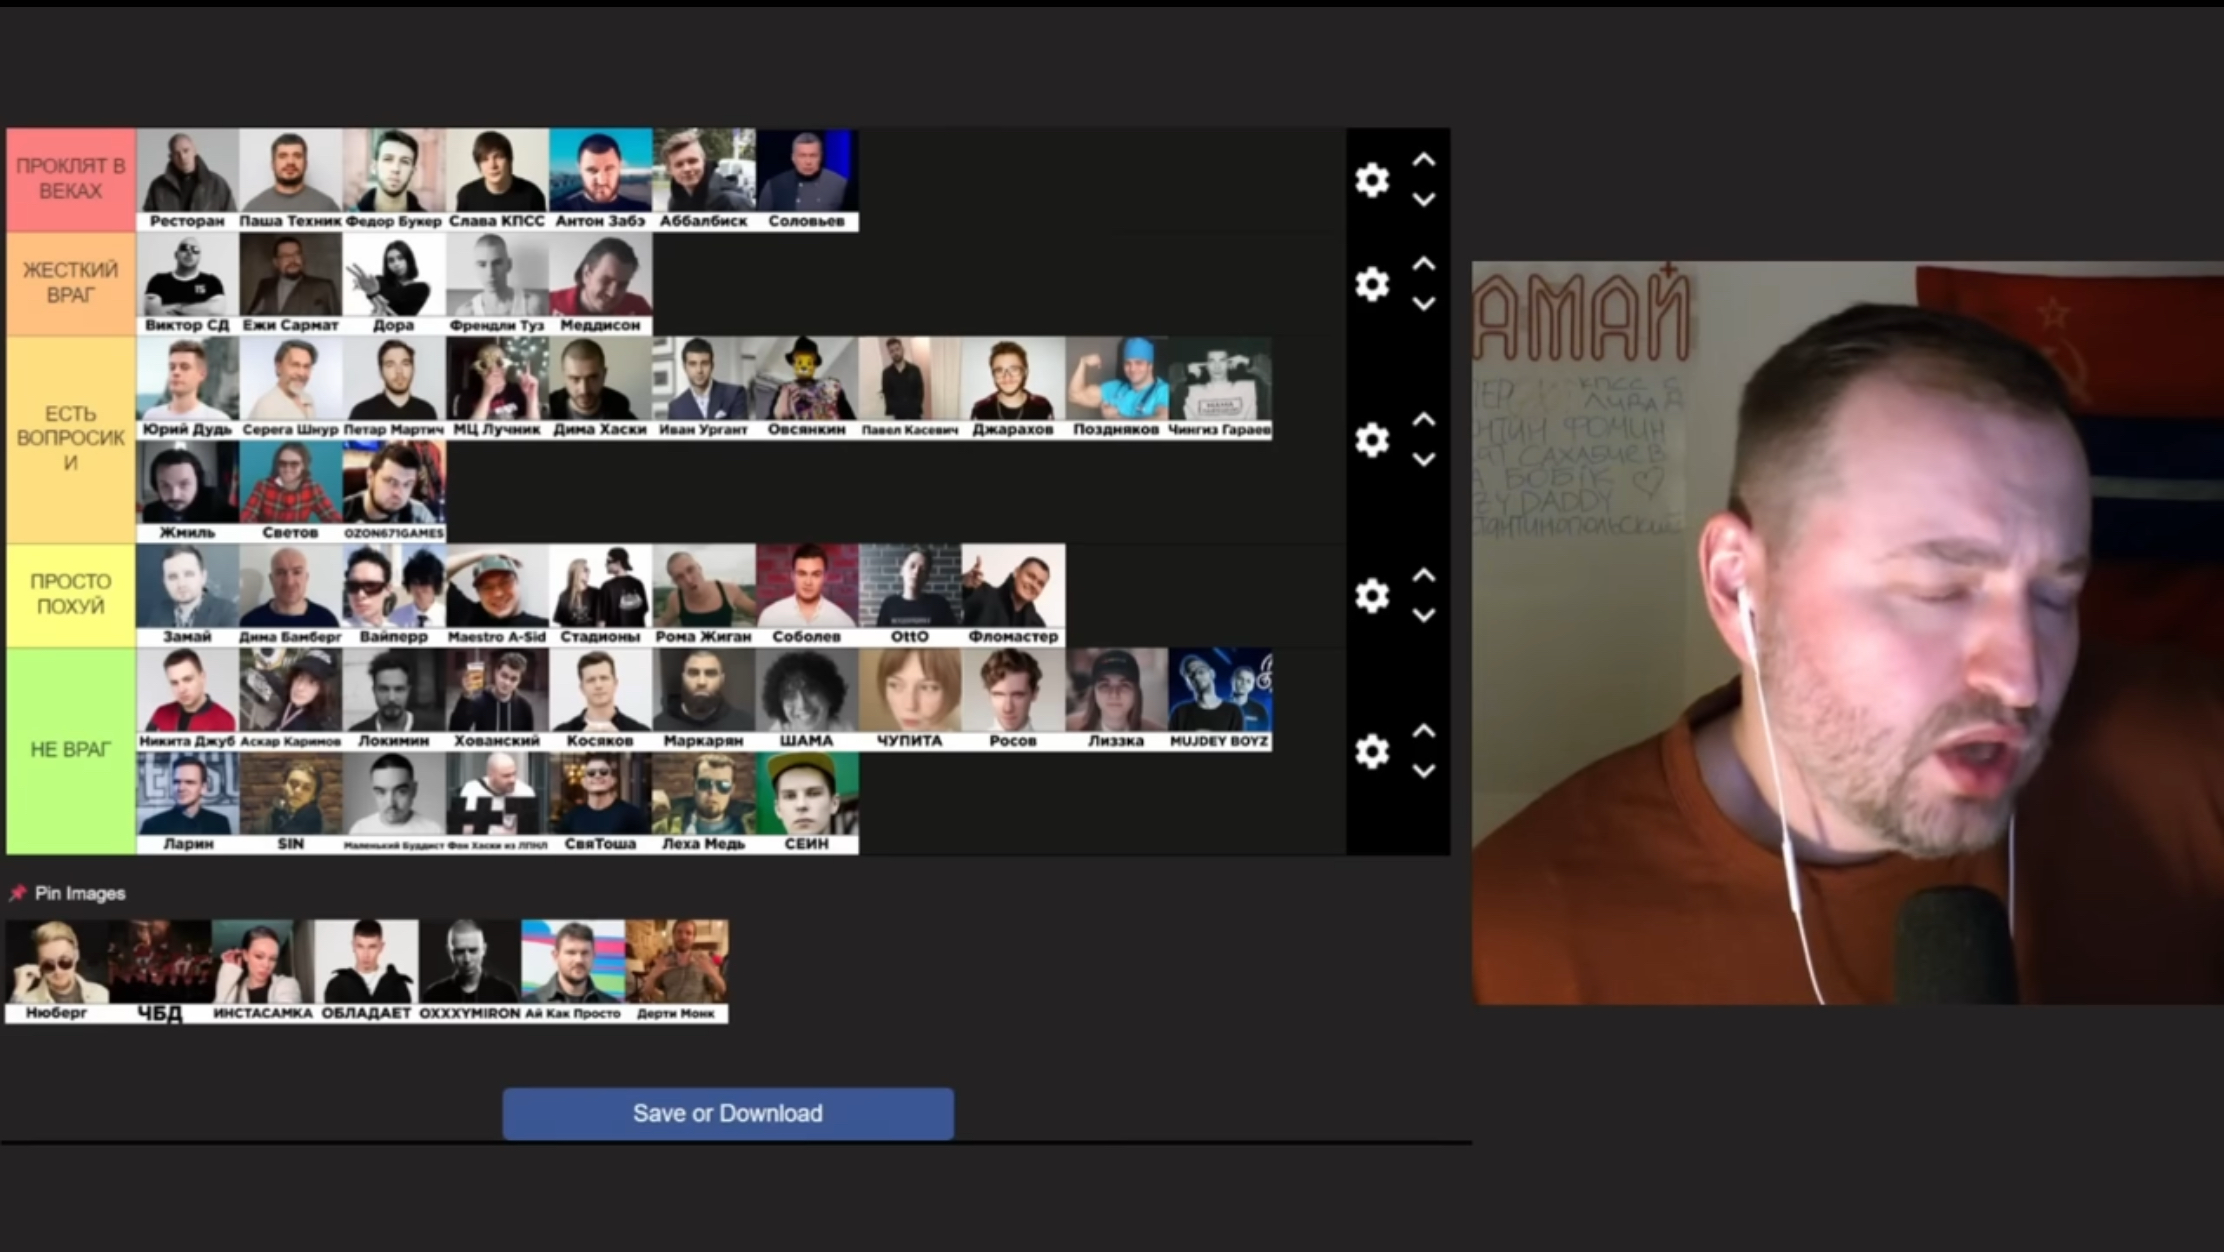The image size is (2224, 1252).
Task: Select the MUJDEY BOYZ tile
Action: (x=1219, y=698)
